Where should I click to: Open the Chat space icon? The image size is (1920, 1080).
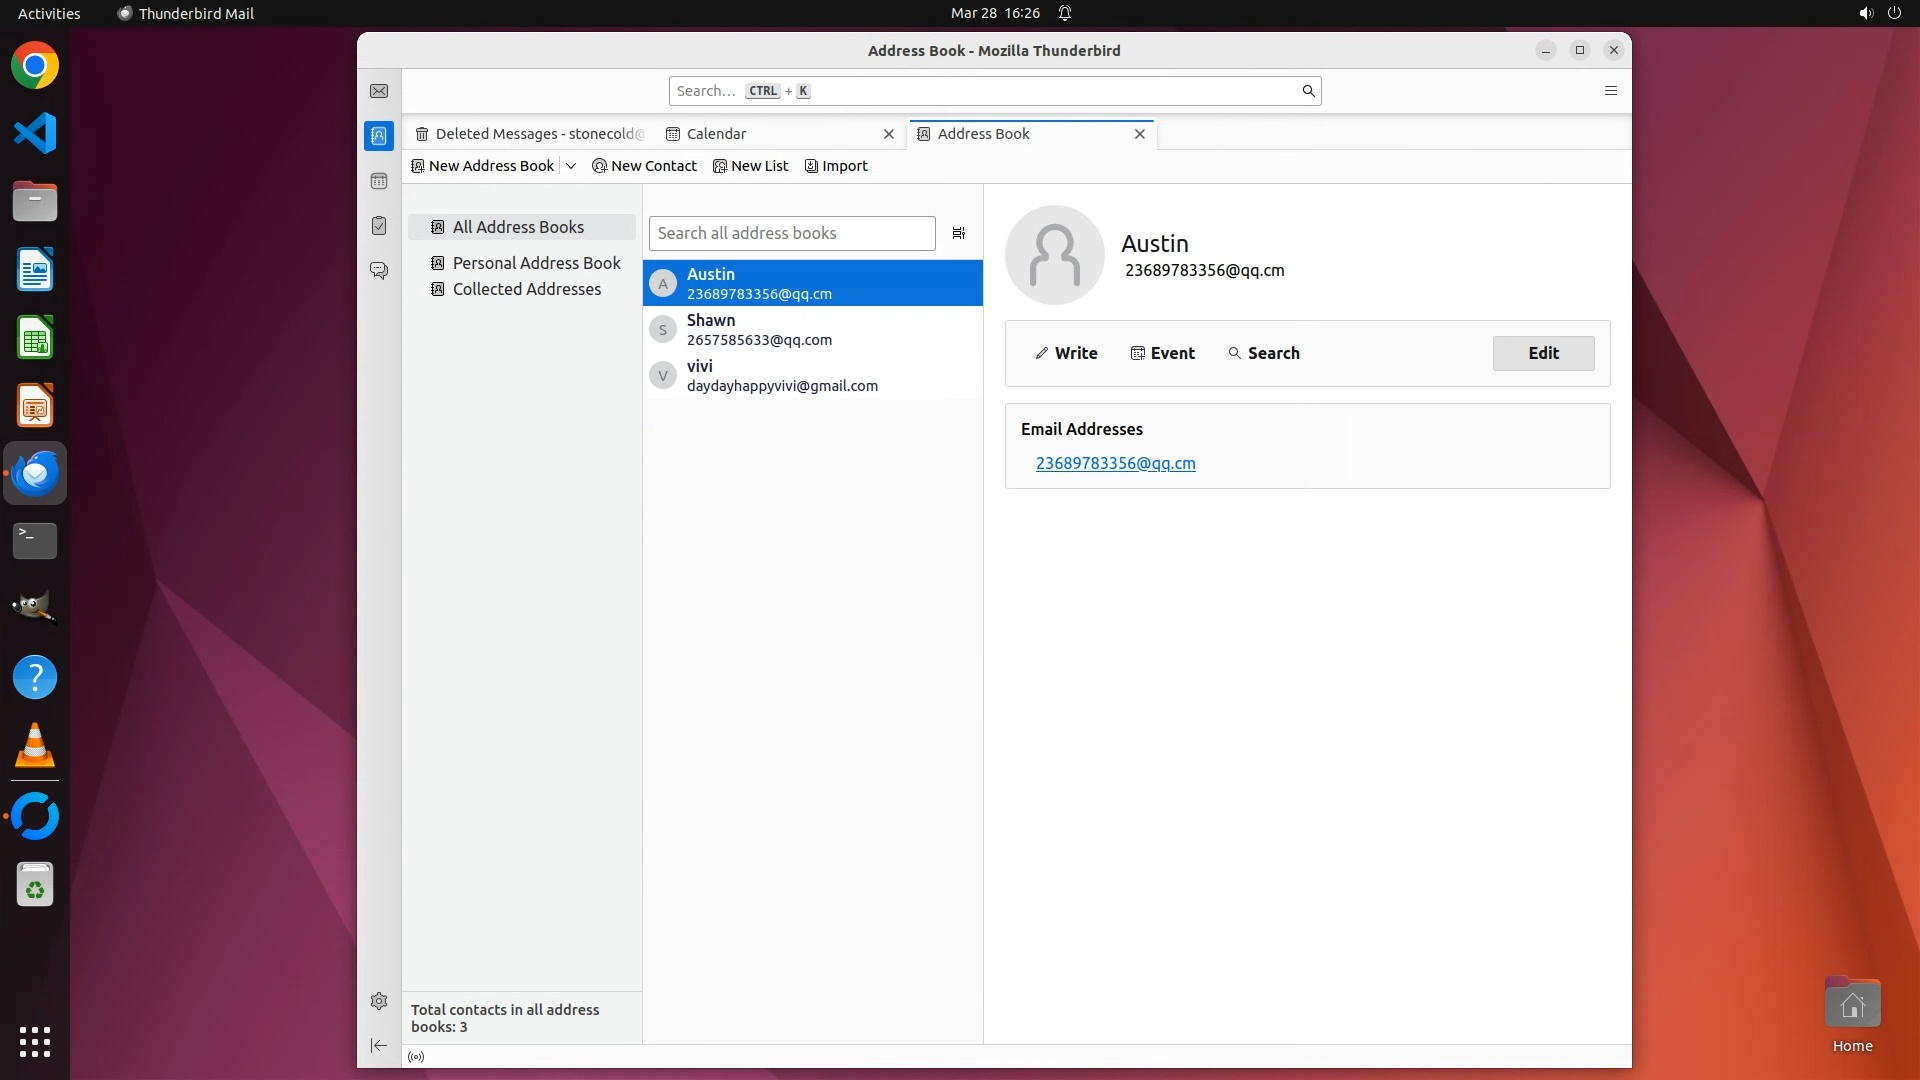coord(379,270)
